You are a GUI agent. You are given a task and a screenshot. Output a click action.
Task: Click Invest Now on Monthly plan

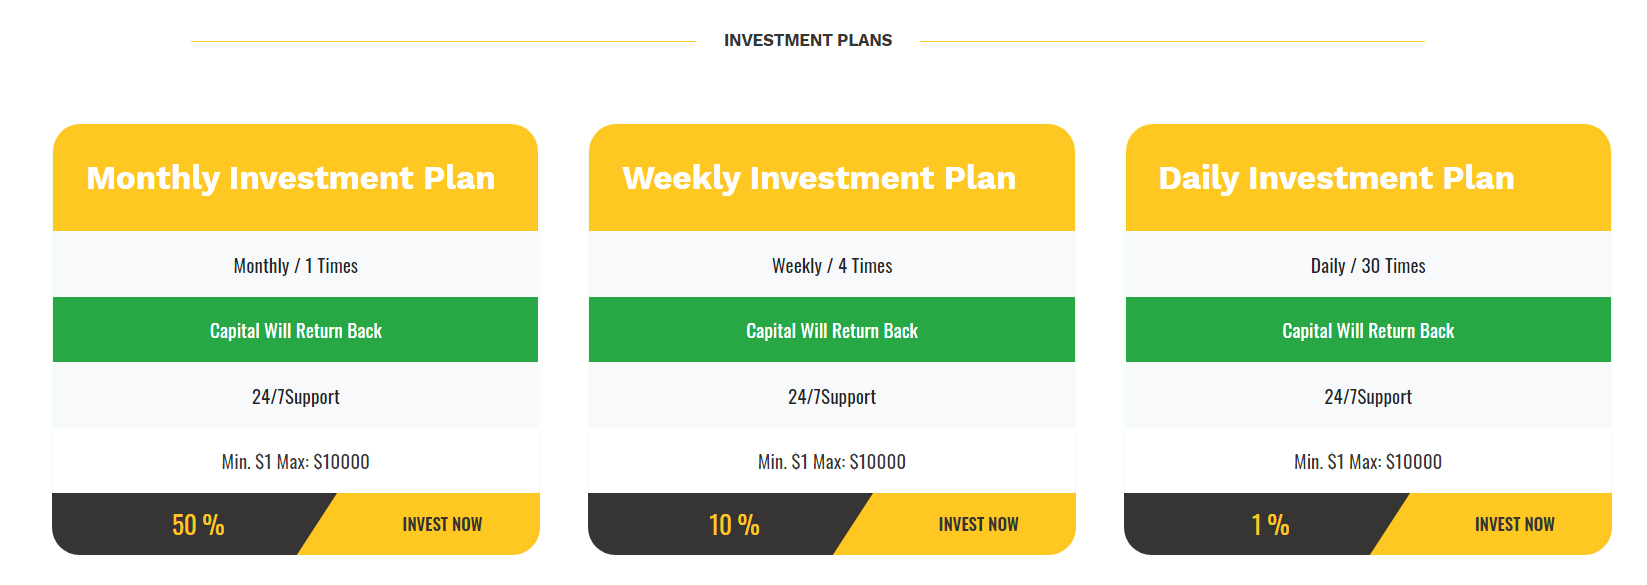tap(442, 524)
